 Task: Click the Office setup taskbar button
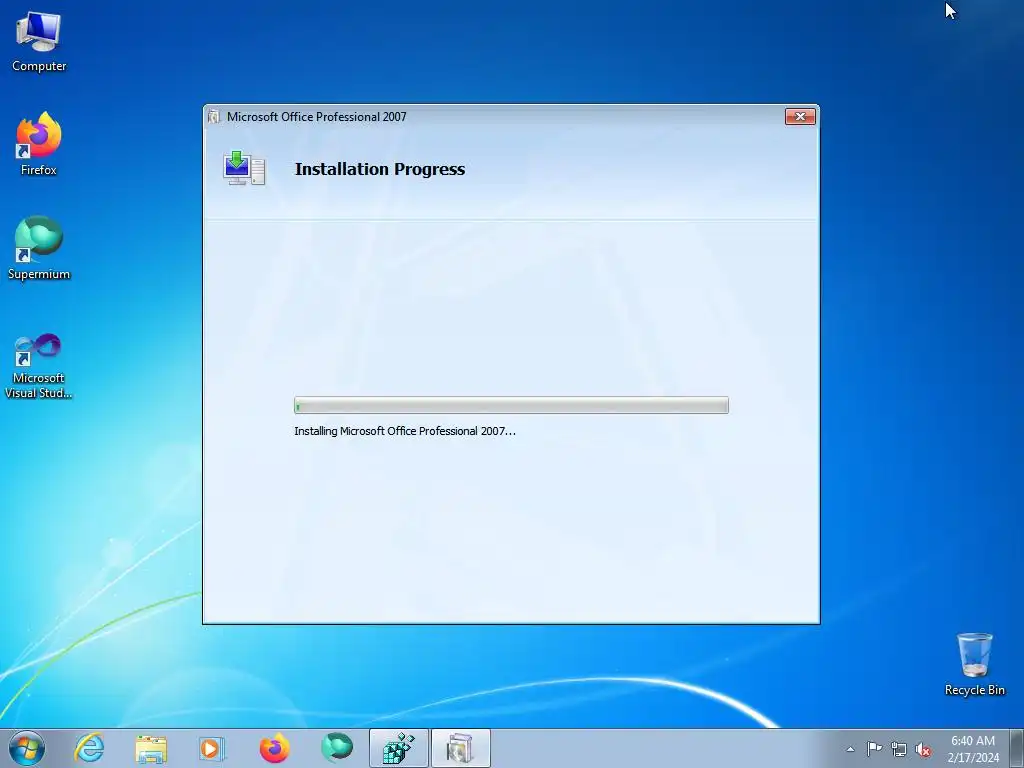pyautogui.click(x=460, y=748)
